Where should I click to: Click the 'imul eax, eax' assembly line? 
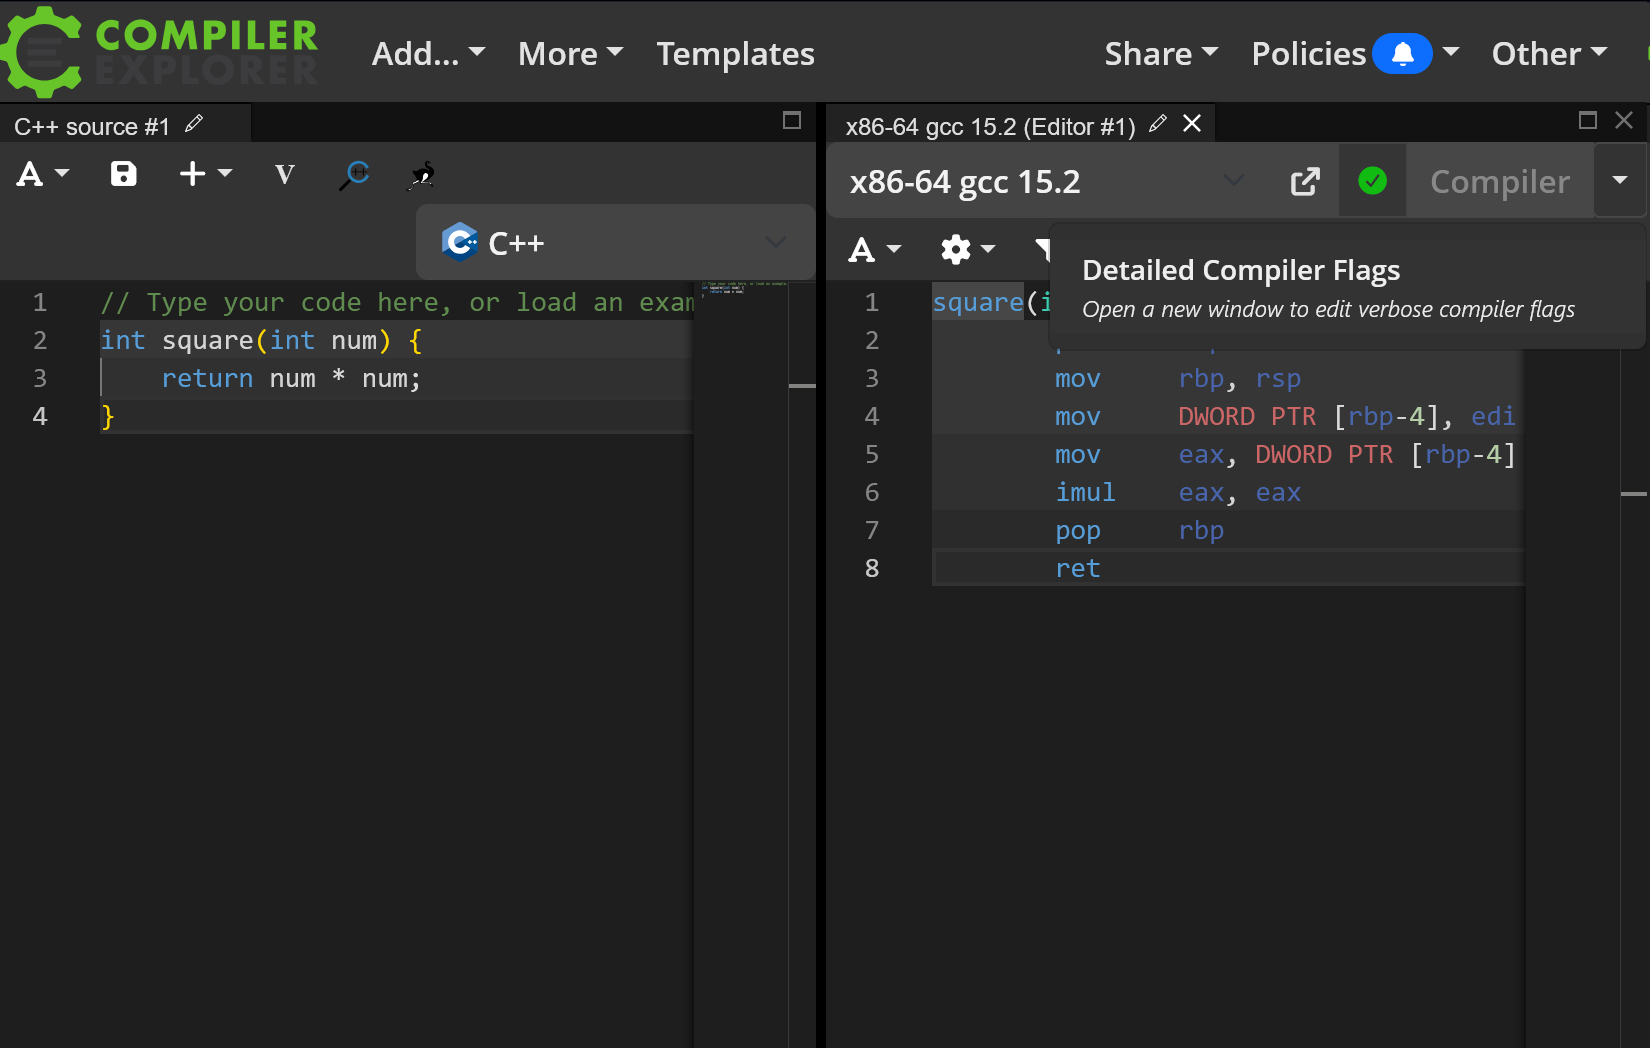tap(1178, 493)
